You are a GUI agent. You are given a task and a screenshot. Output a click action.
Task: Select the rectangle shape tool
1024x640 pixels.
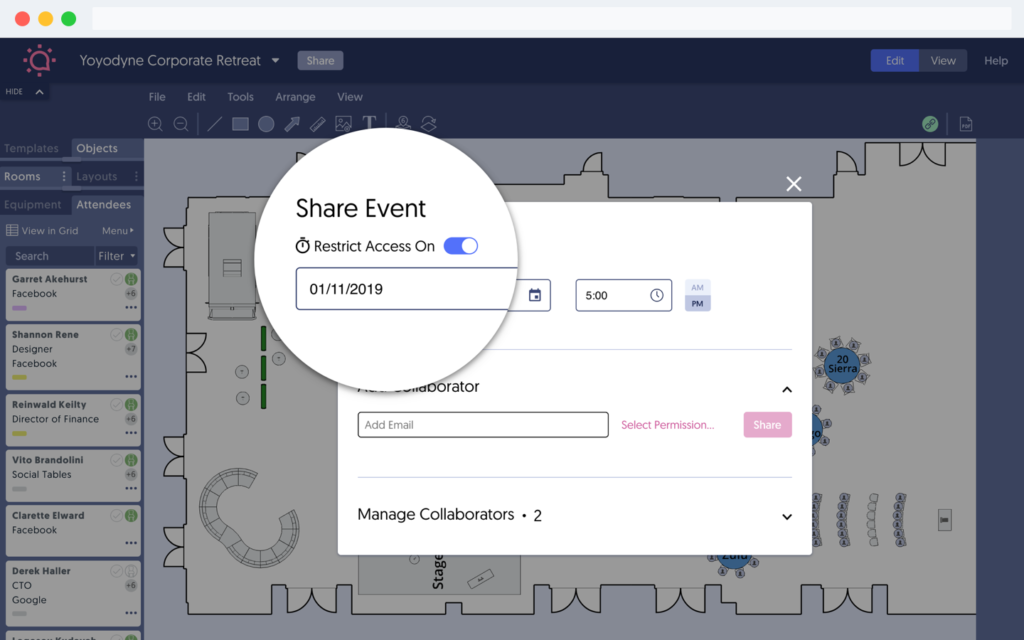click(x=240, y=124)
